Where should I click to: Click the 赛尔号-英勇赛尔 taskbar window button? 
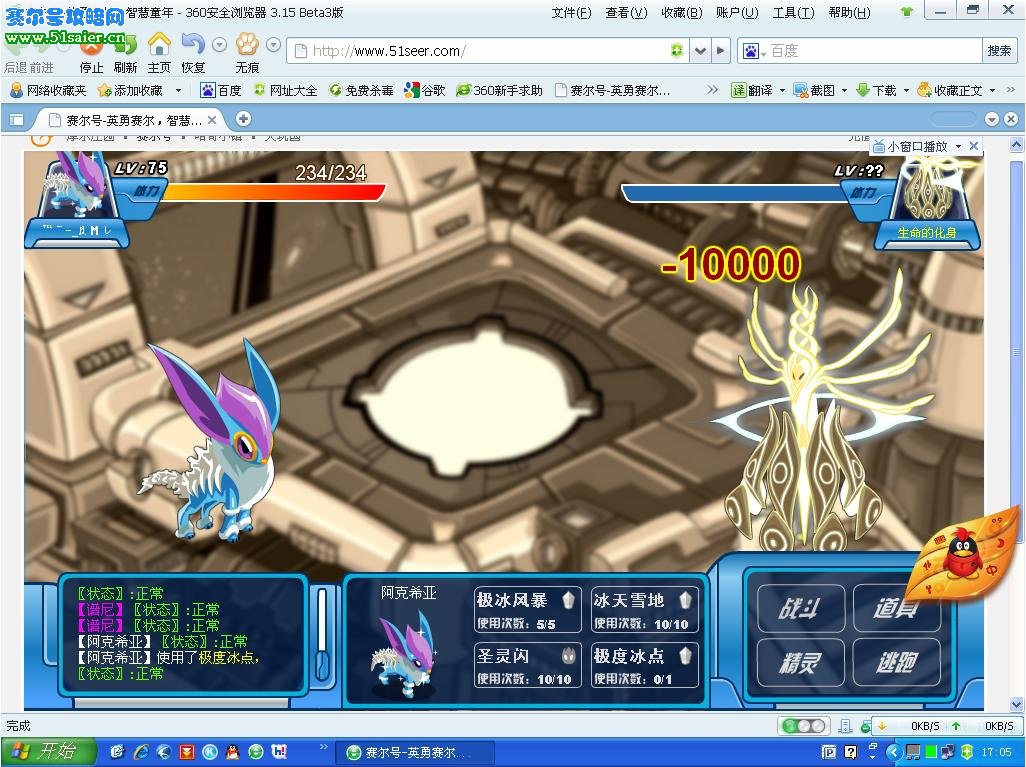414,752
